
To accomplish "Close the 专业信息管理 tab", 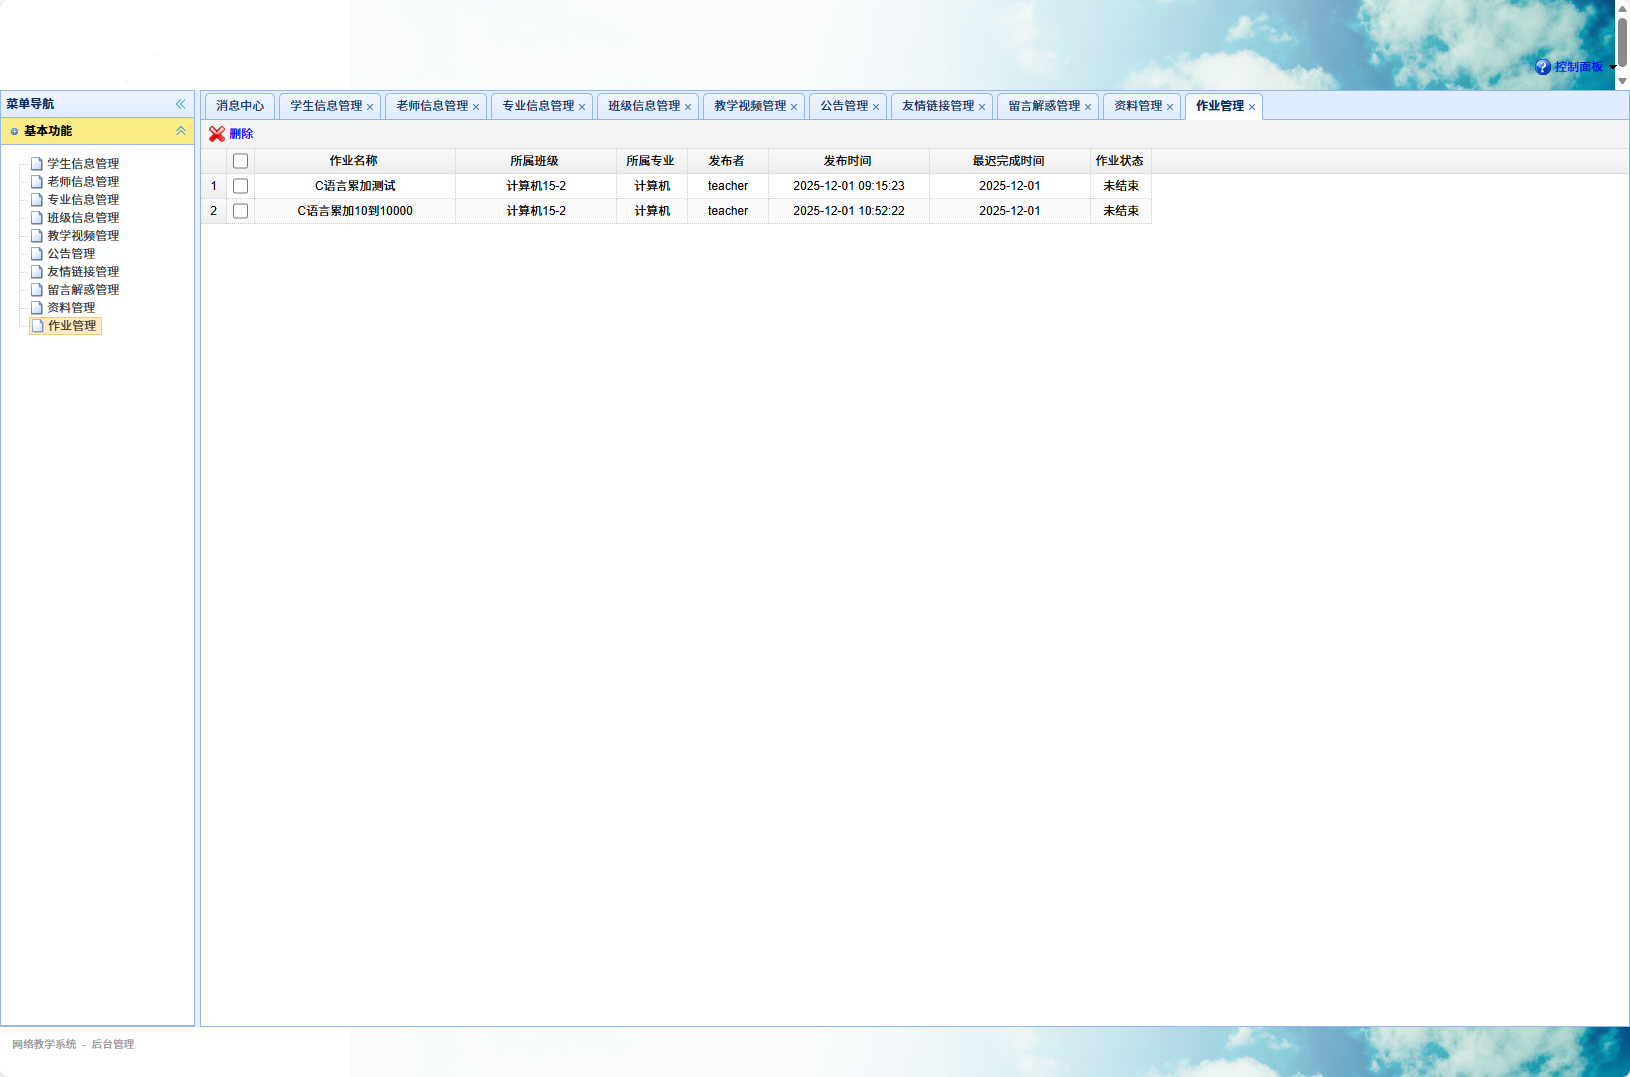I will click(582, 107).
